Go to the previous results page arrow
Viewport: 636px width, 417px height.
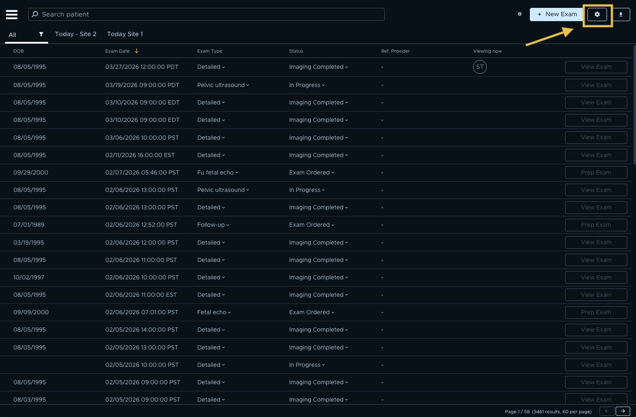click(607, 411)
